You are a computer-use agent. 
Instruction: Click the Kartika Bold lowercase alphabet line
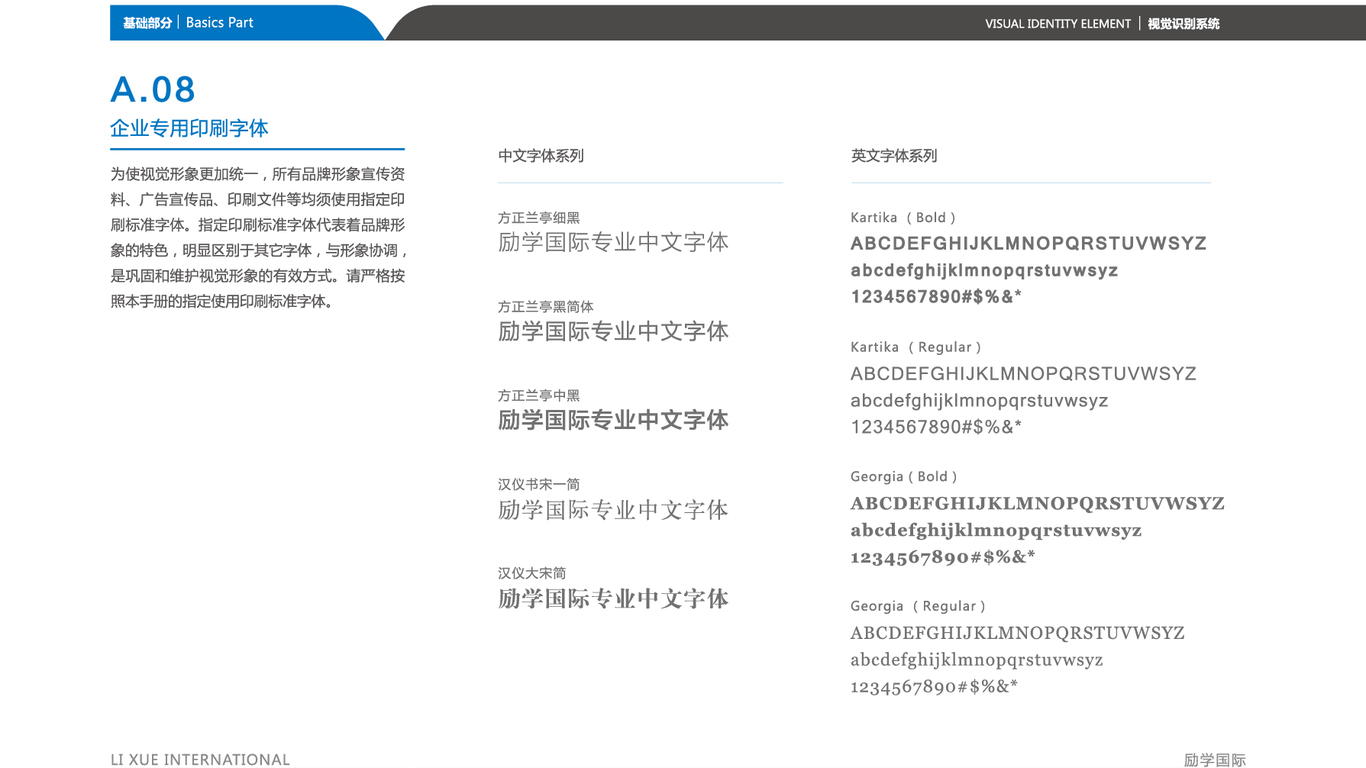pyautogui.click(x=985, y=271)
